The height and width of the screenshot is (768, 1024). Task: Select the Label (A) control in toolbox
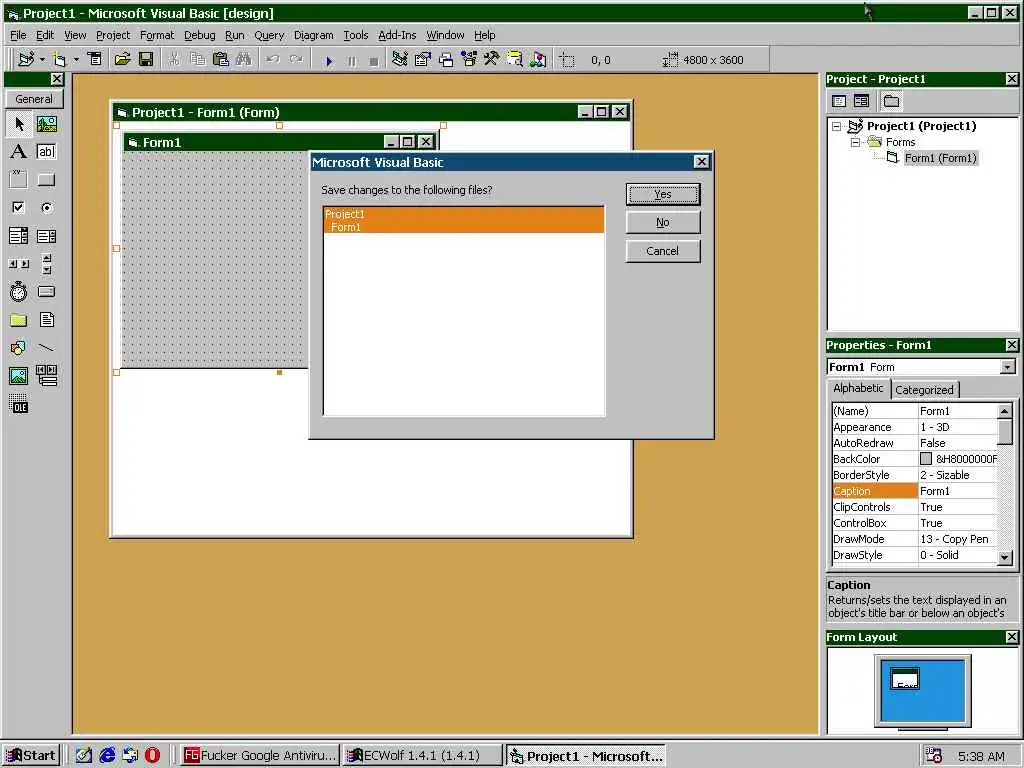pos(18,152)
